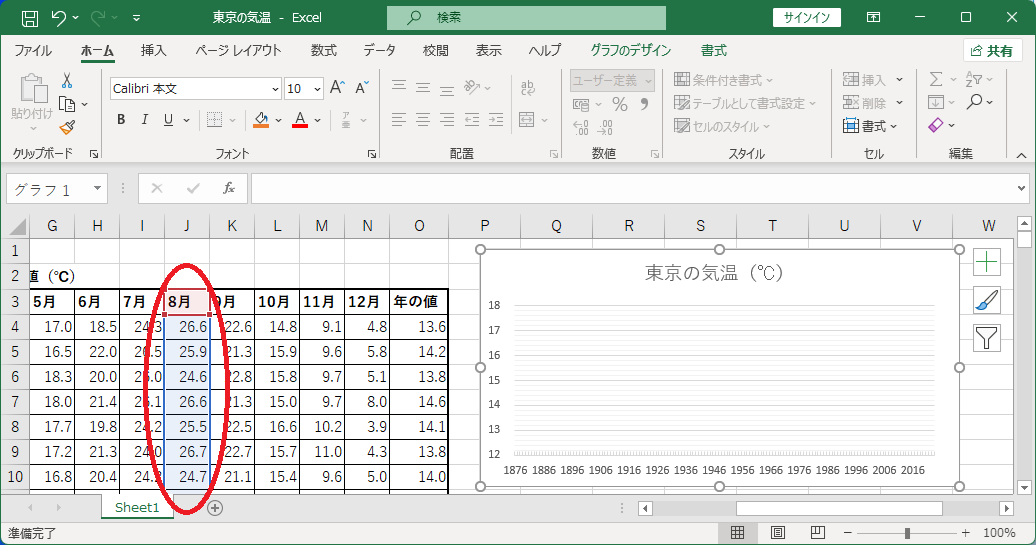Align text to the middle vertically
The image size is (1036, 545).
pos(423,87)
